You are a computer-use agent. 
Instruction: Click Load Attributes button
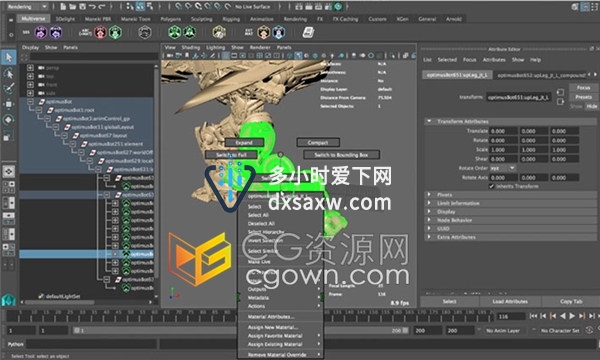coord(510,301)
